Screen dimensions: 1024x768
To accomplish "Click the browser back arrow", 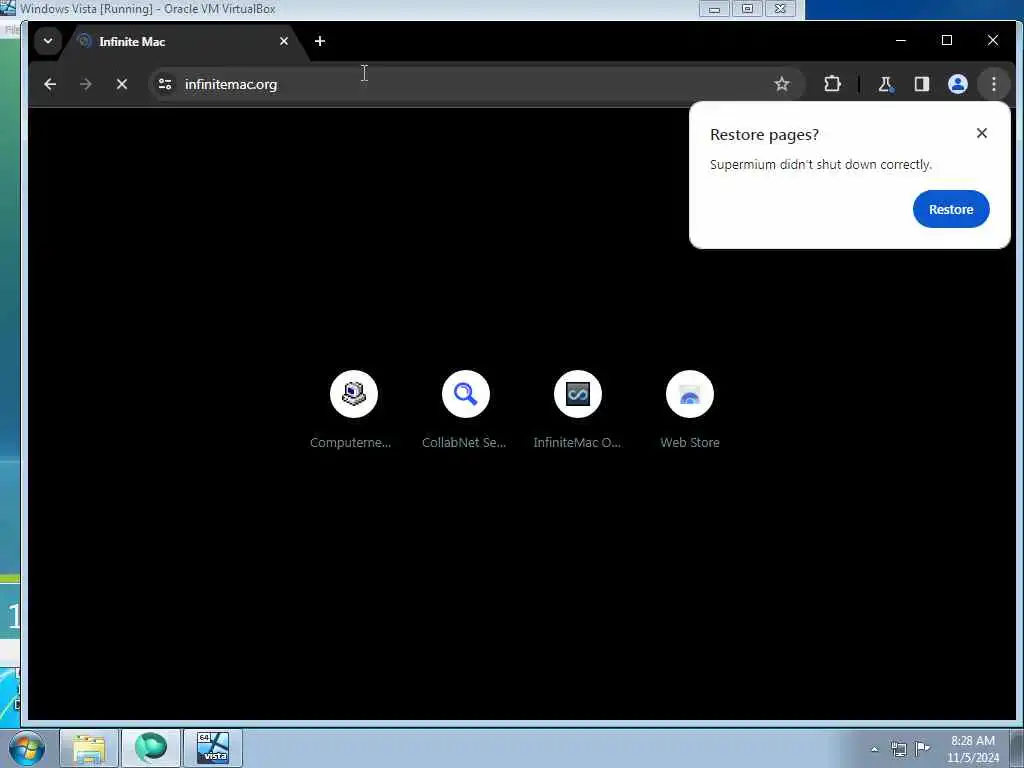I will 50,84.
